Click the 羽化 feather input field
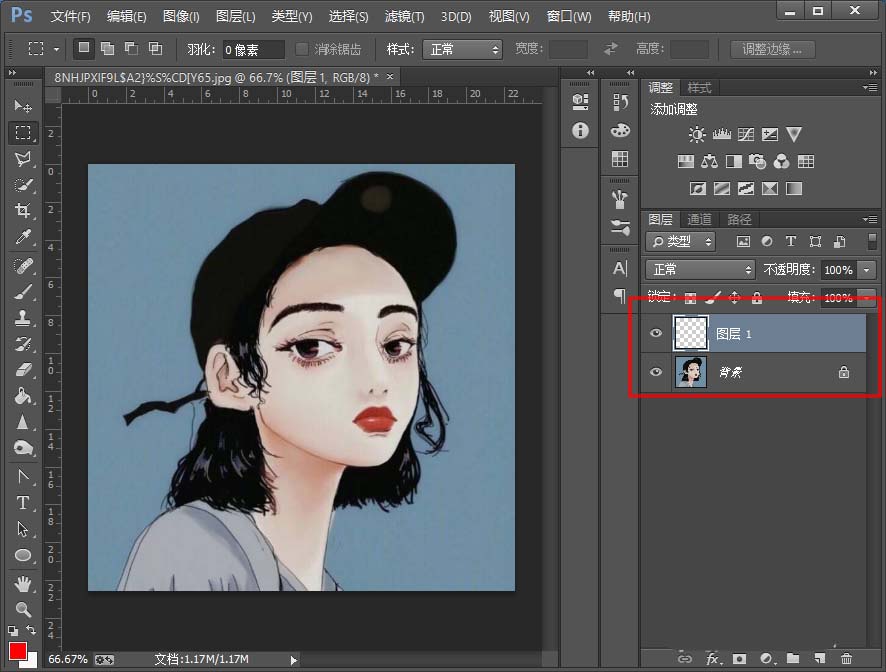886x672 pixels. tap(252, 49)
